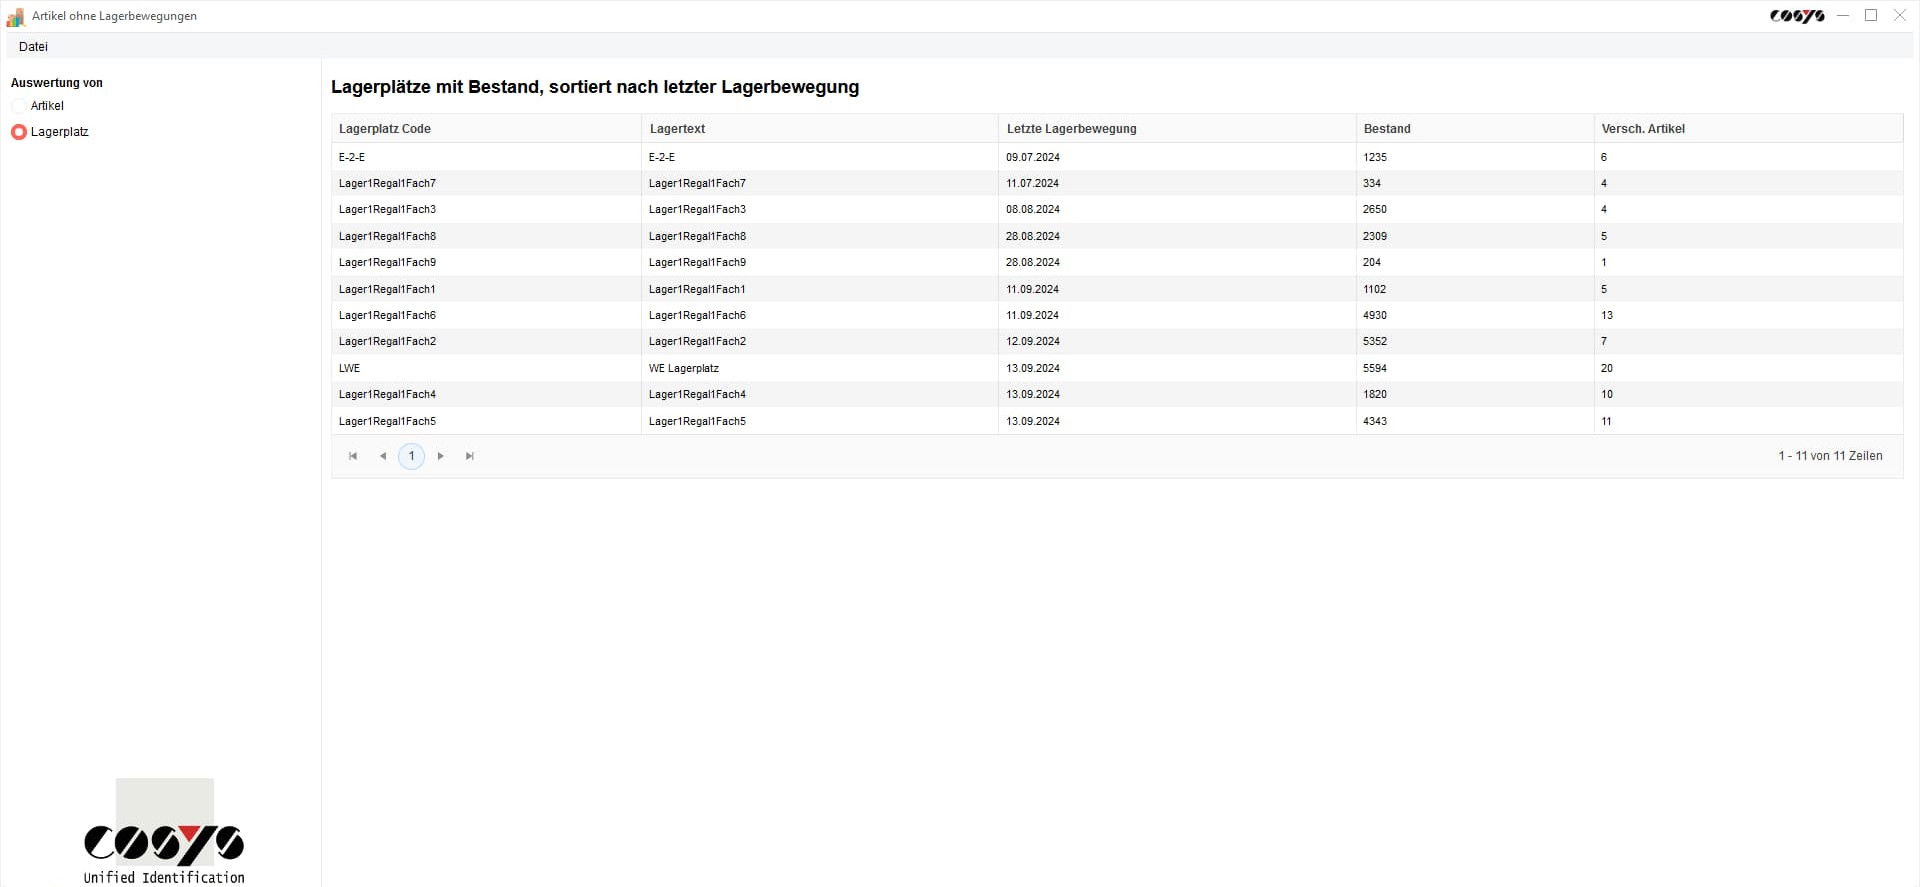Click Versch. Artikel value 7

[1604, 342]
